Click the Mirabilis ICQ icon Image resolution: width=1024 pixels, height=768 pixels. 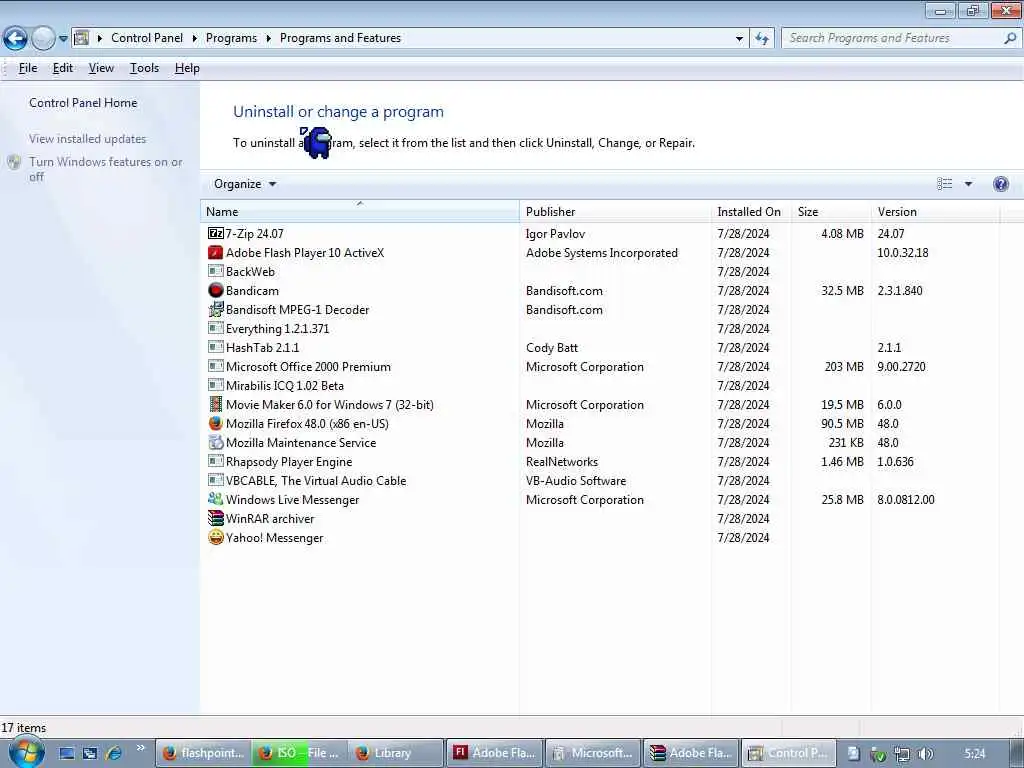point(216,385)
